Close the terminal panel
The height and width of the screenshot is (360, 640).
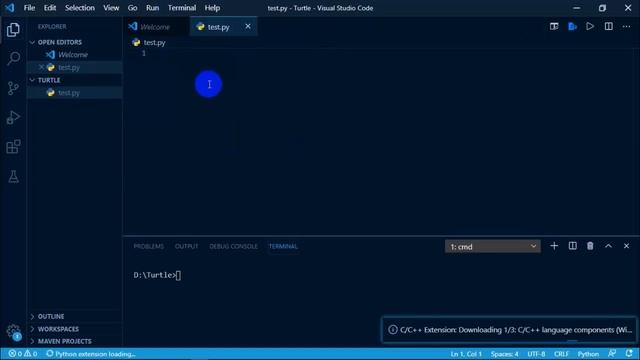[626, 246]
